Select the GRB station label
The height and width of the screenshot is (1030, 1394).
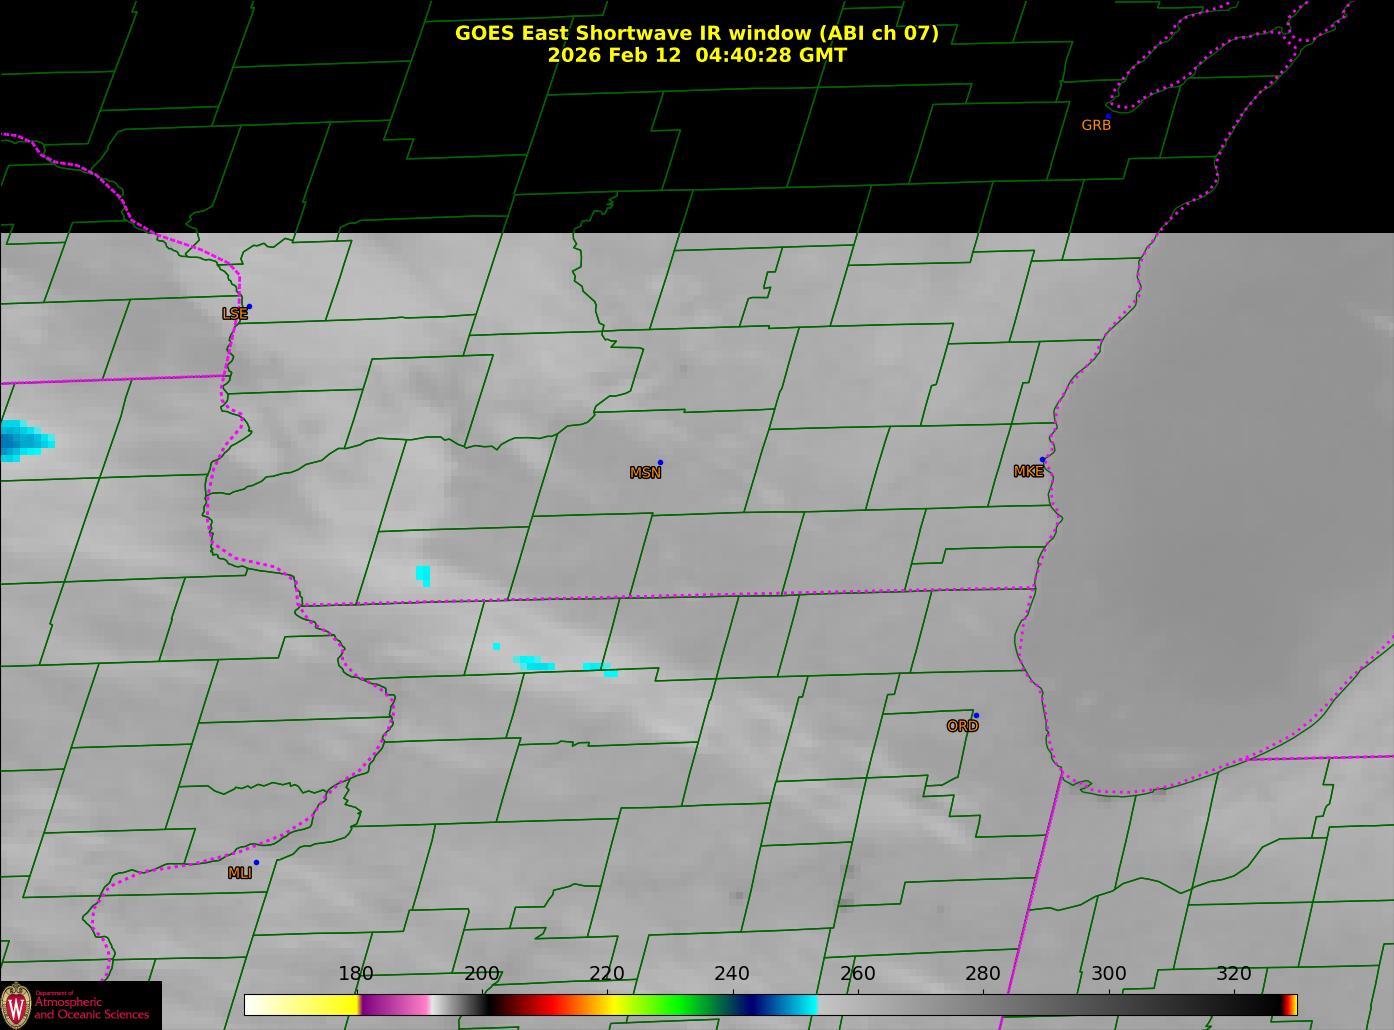[x=1096, y=125]
